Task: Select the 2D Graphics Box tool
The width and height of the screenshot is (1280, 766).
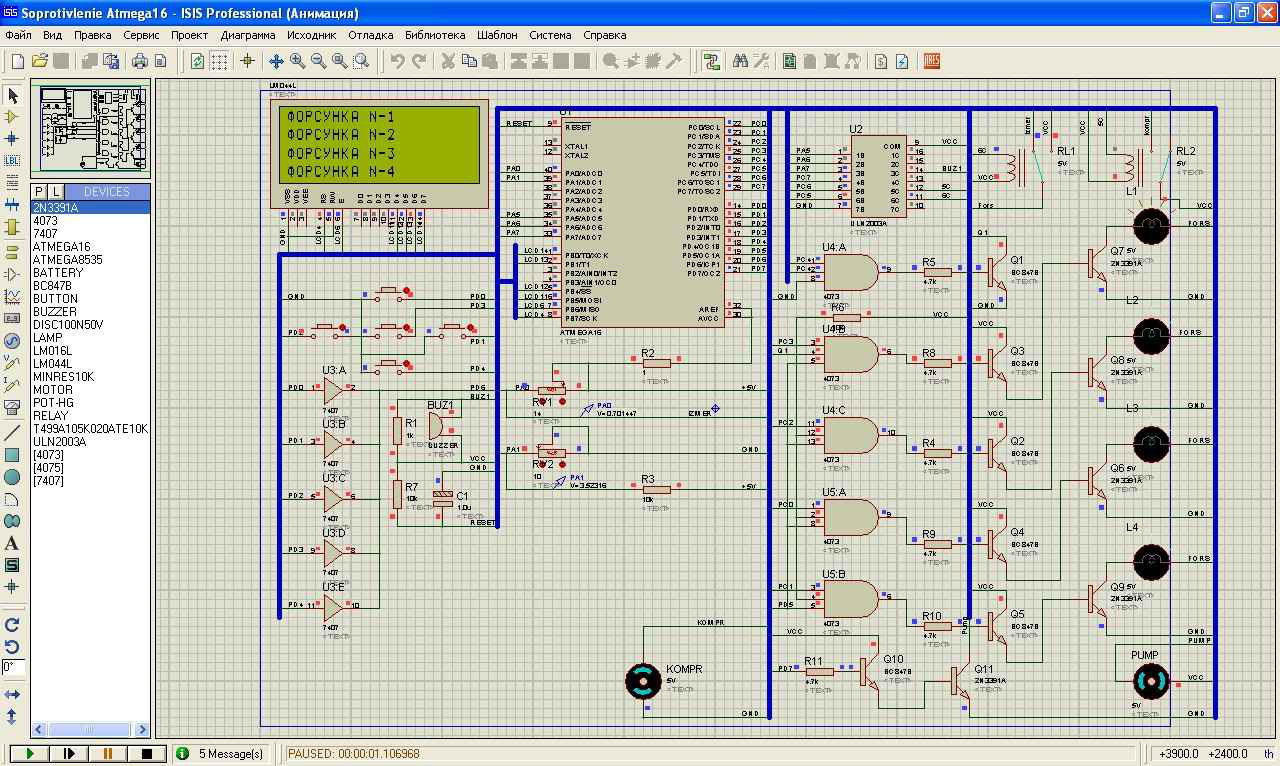Action: pos(12,455)
